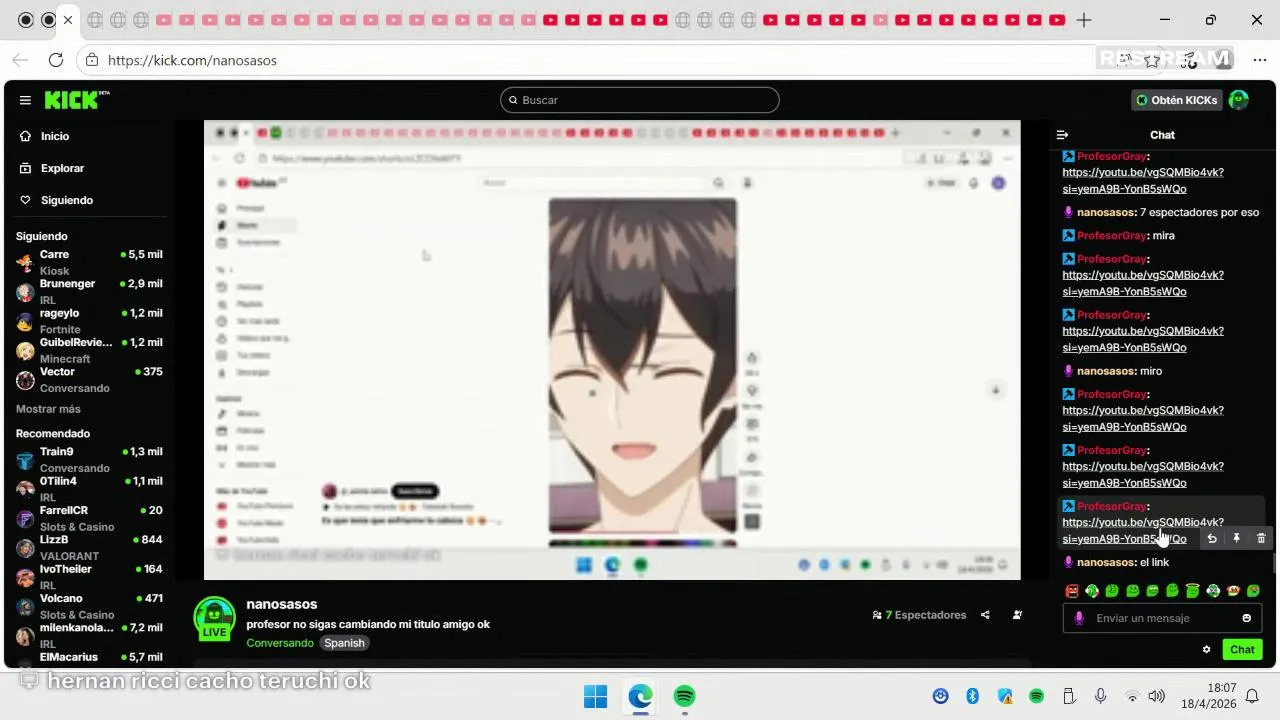Add page to browser favorites star
Screen dimensions: 1280x720
(1152, 60)
